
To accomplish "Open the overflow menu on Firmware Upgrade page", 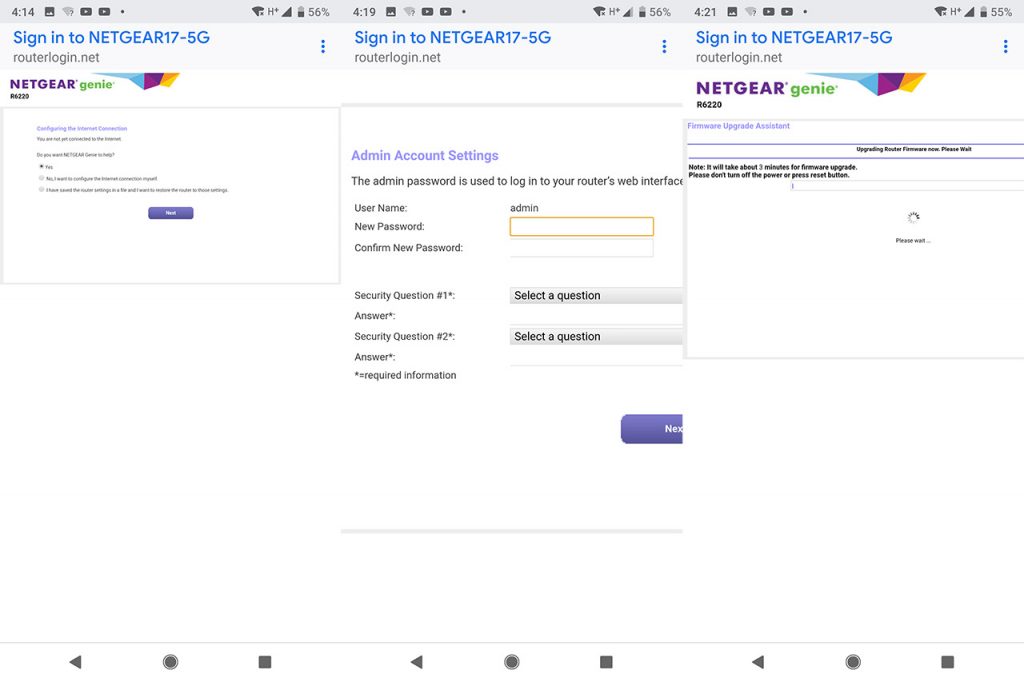I will (1005, 46).
